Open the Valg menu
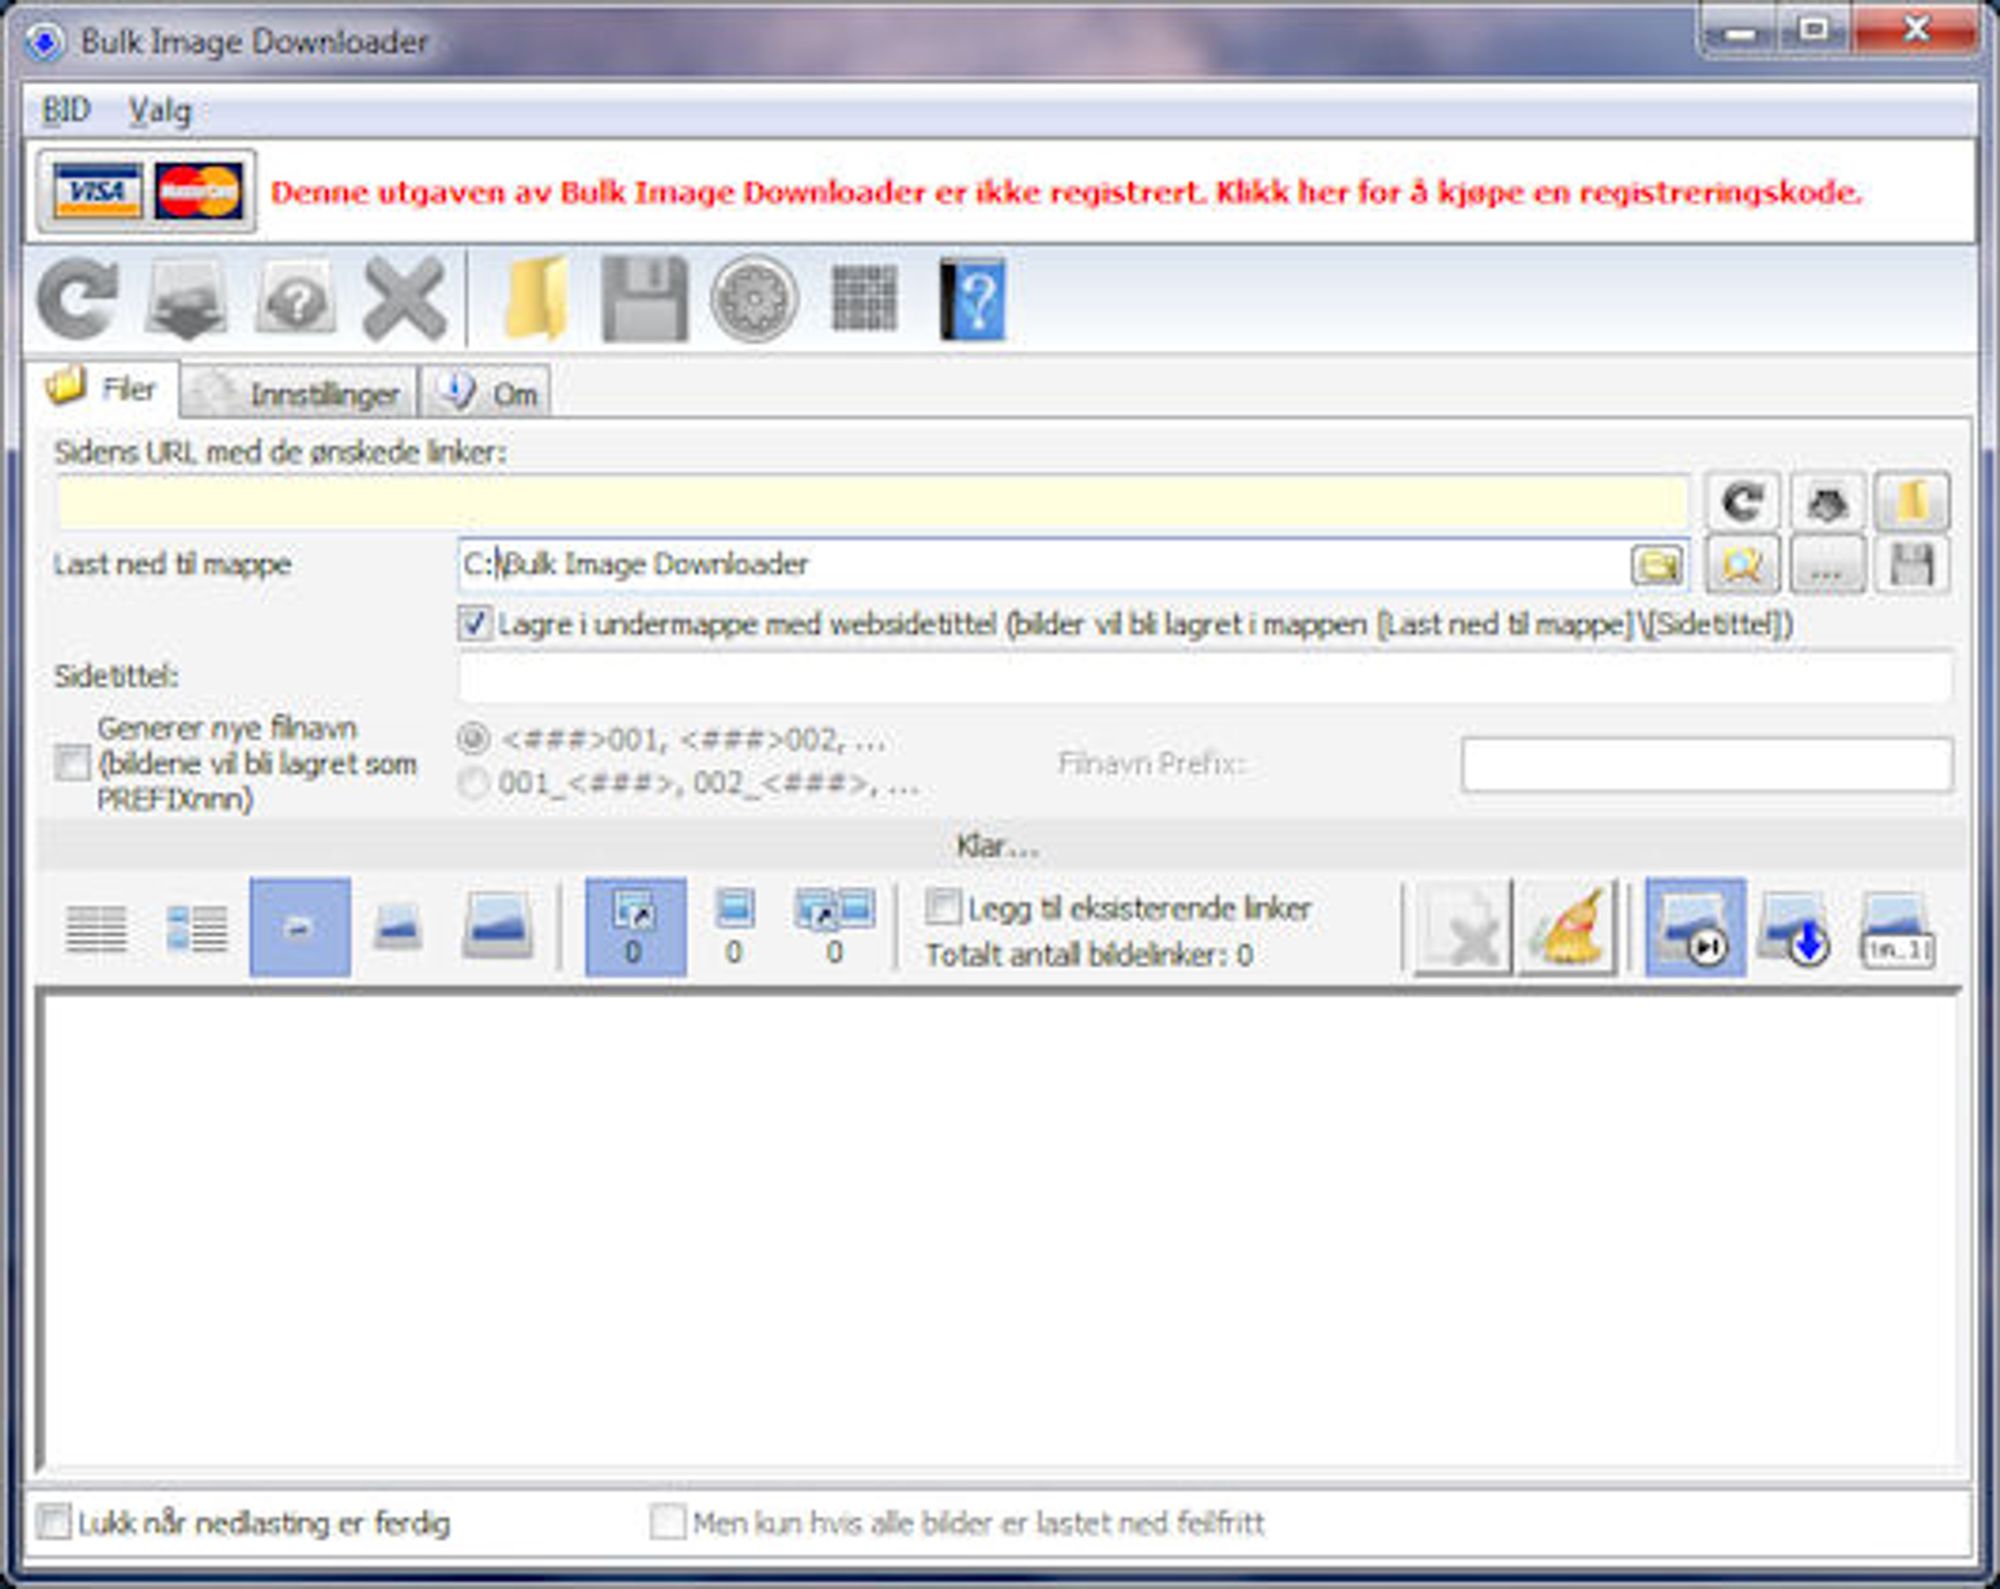This screenshot has height=1589, width=2000. tap(159, 110)
